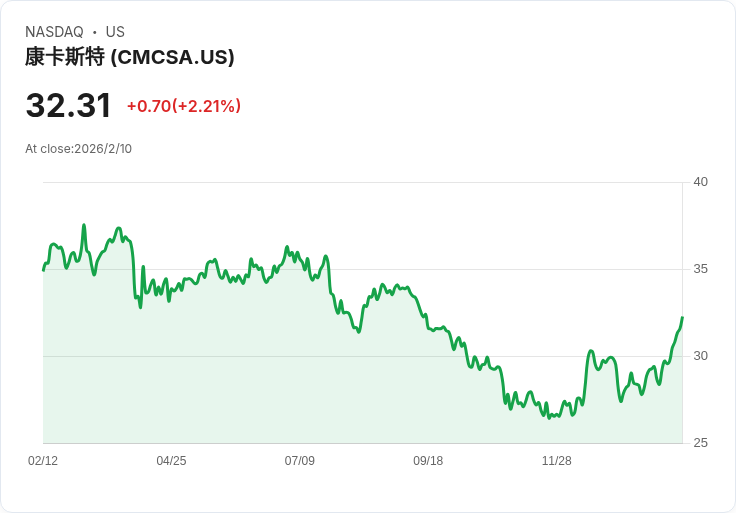The image size is (736, 513).
Task: Click the 09/18 date on the x-axis
Action: (x=428, y=461)
